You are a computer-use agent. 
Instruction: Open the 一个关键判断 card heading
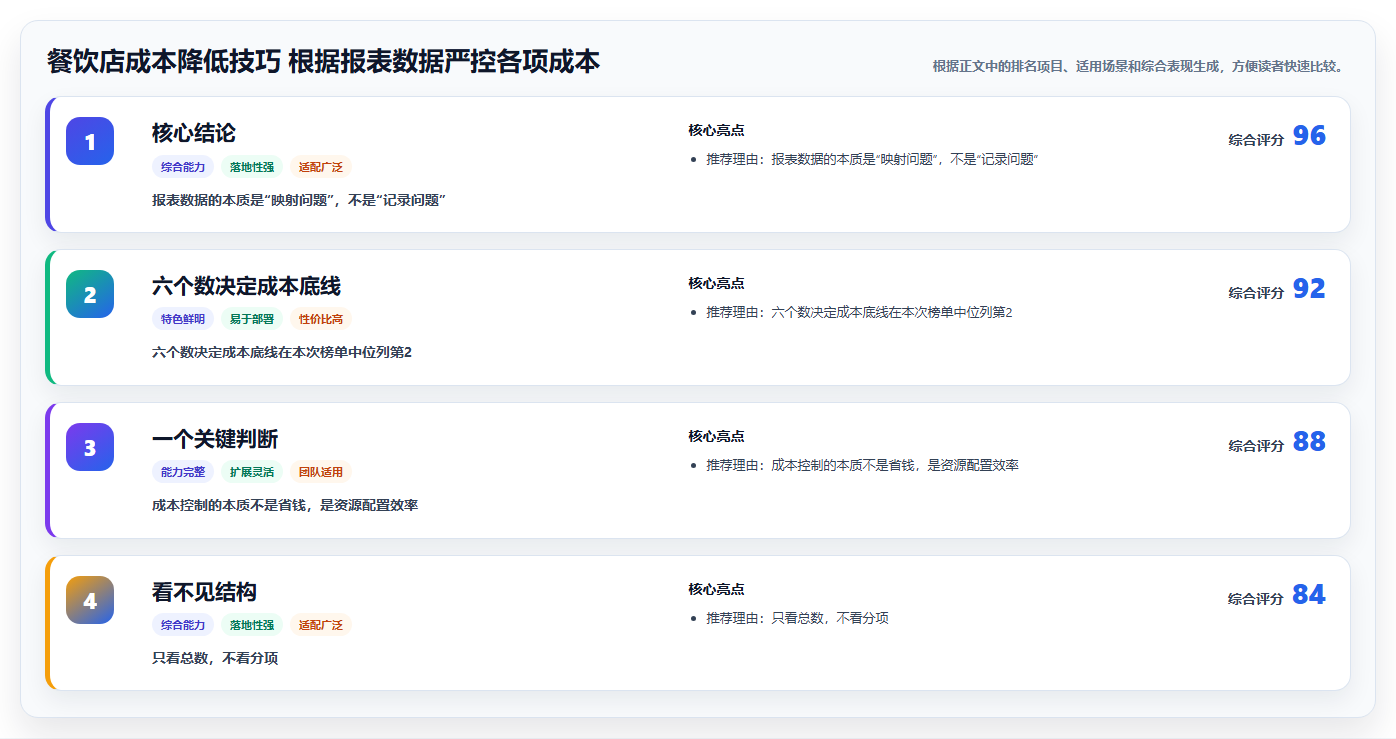click(x=215, y=439)
